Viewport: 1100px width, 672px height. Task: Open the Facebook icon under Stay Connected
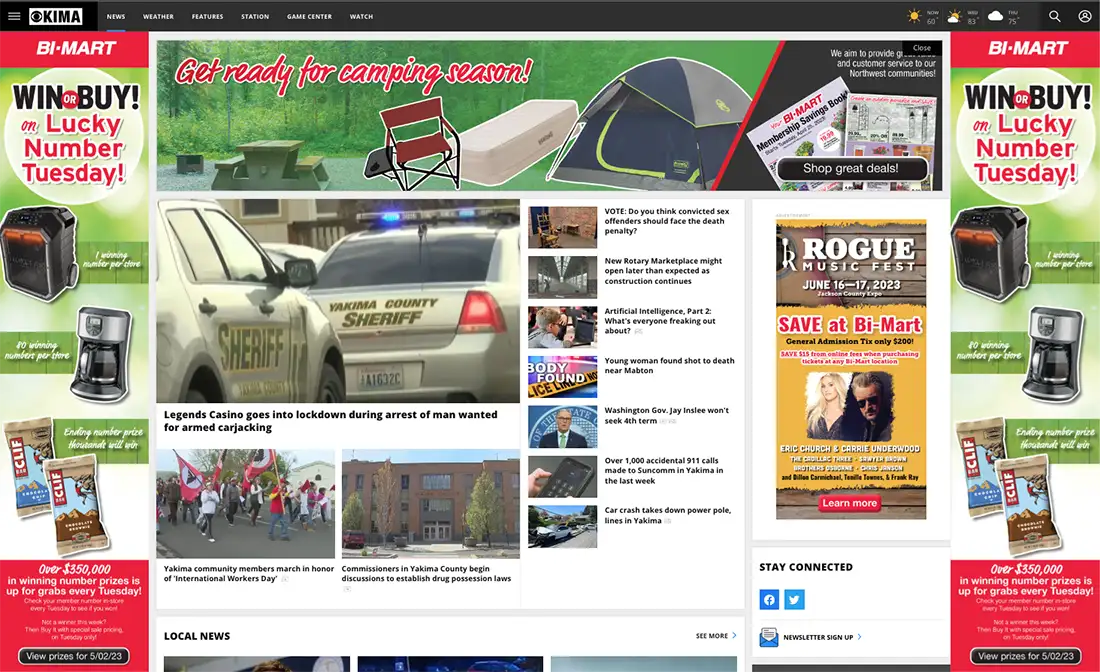tap(769, 599)
